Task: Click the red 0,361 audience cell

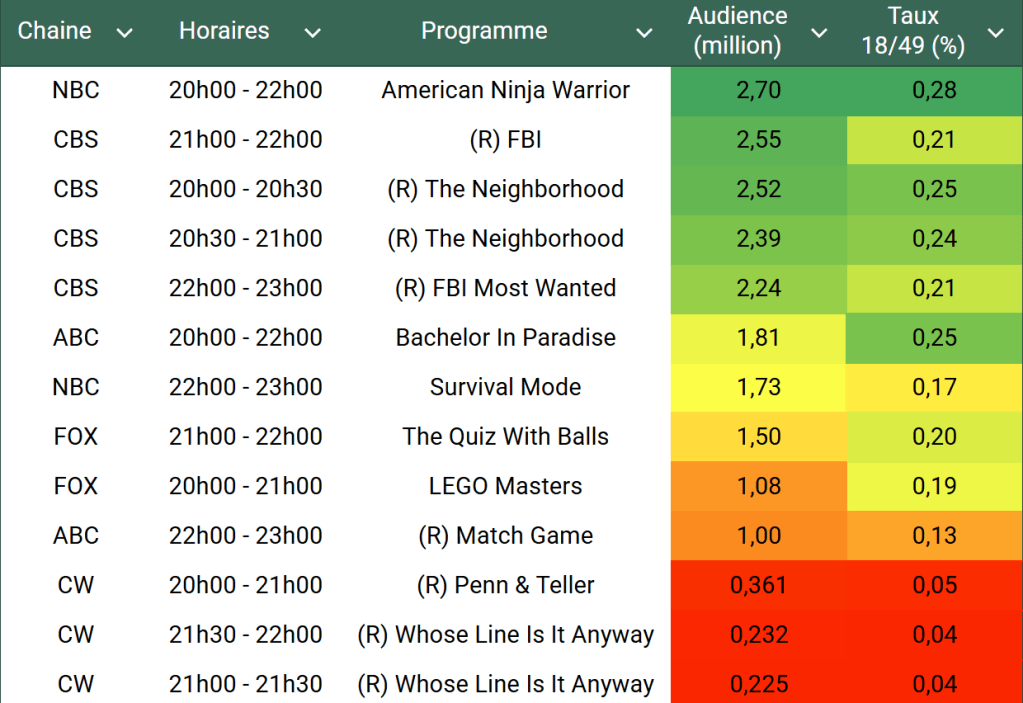Action: [x=758, y=585]
